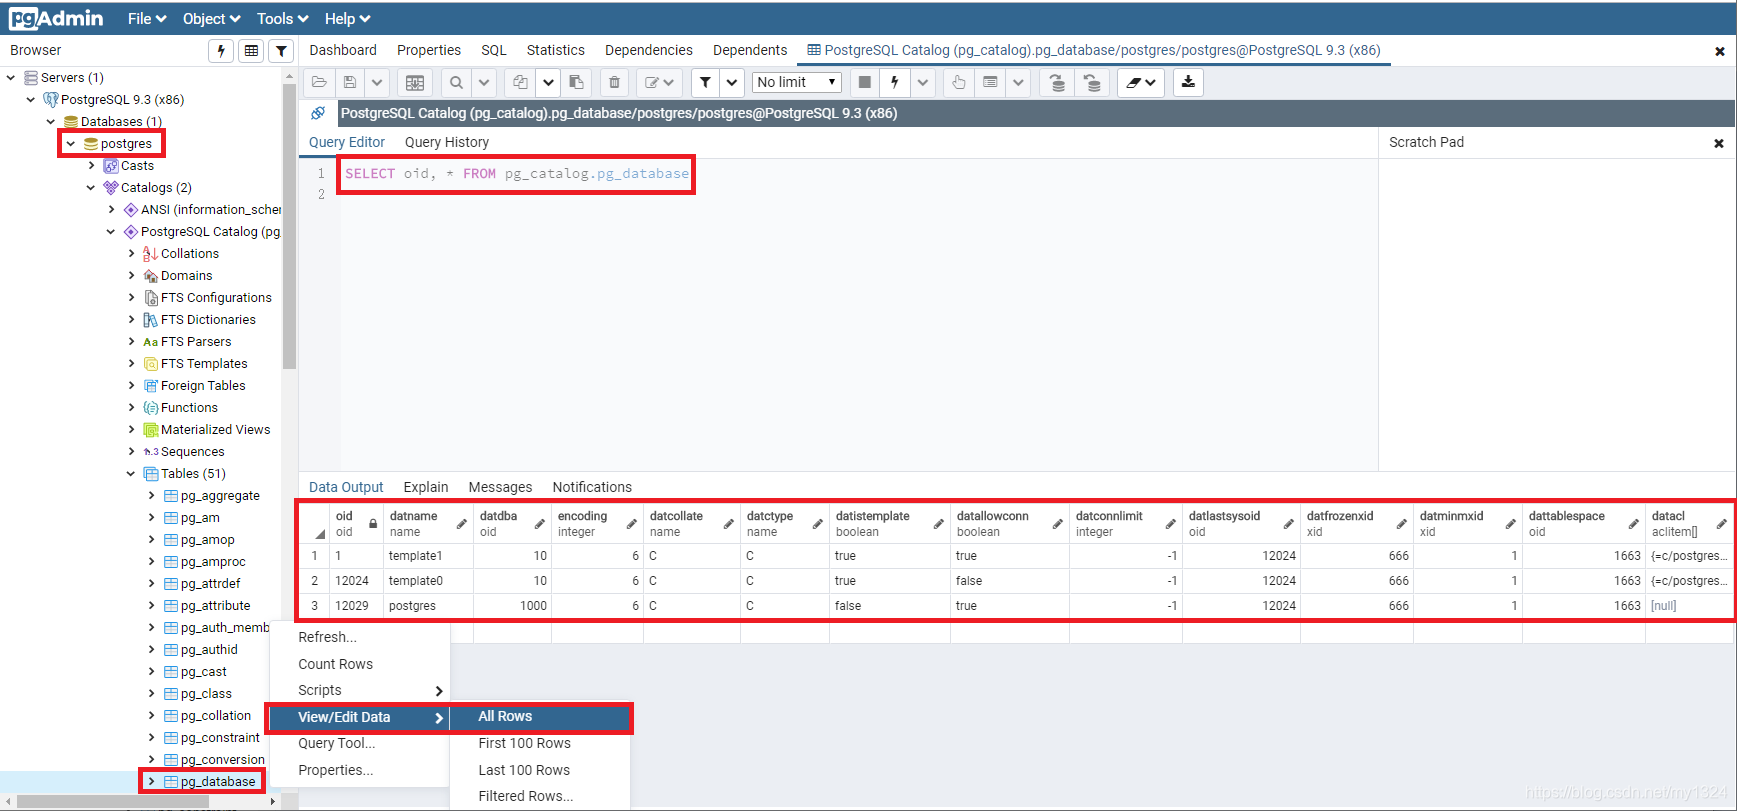The image size is (1737, 811).
Task: Click into the SQL query editor text
Action: click(517, 173)
